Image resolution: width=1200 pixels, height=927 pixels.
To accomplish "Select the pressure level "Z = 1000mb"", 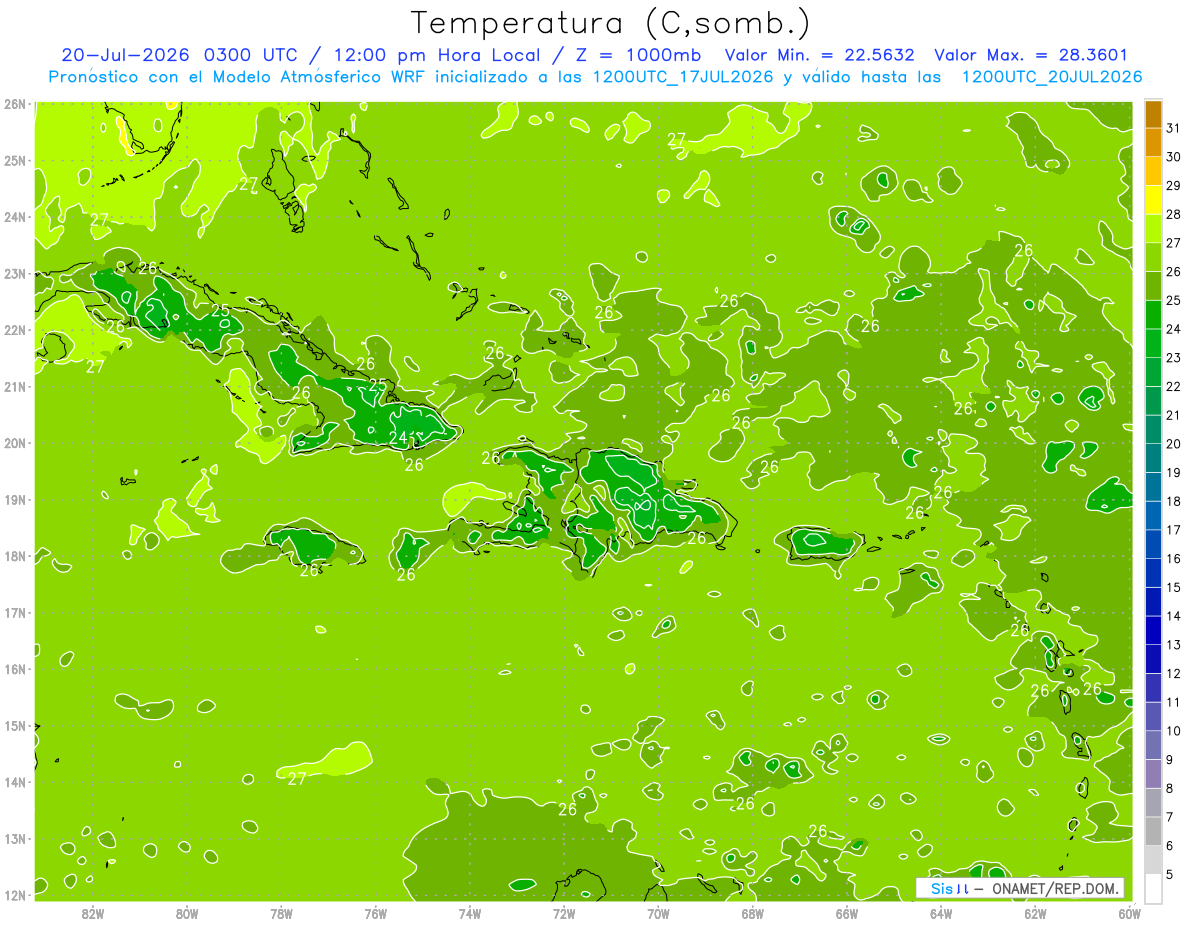I will (x=640, y=55).
